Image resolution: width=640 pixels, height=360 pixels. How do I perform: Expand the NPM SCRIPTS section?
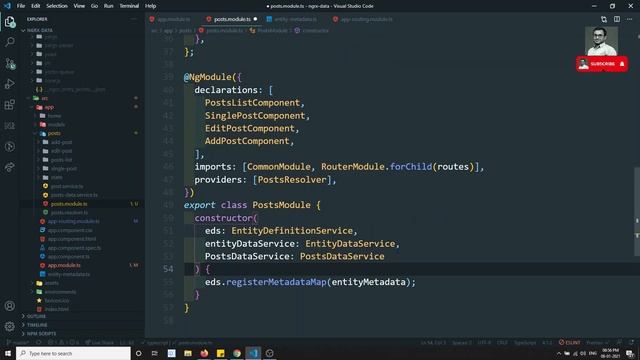(41, 333)
